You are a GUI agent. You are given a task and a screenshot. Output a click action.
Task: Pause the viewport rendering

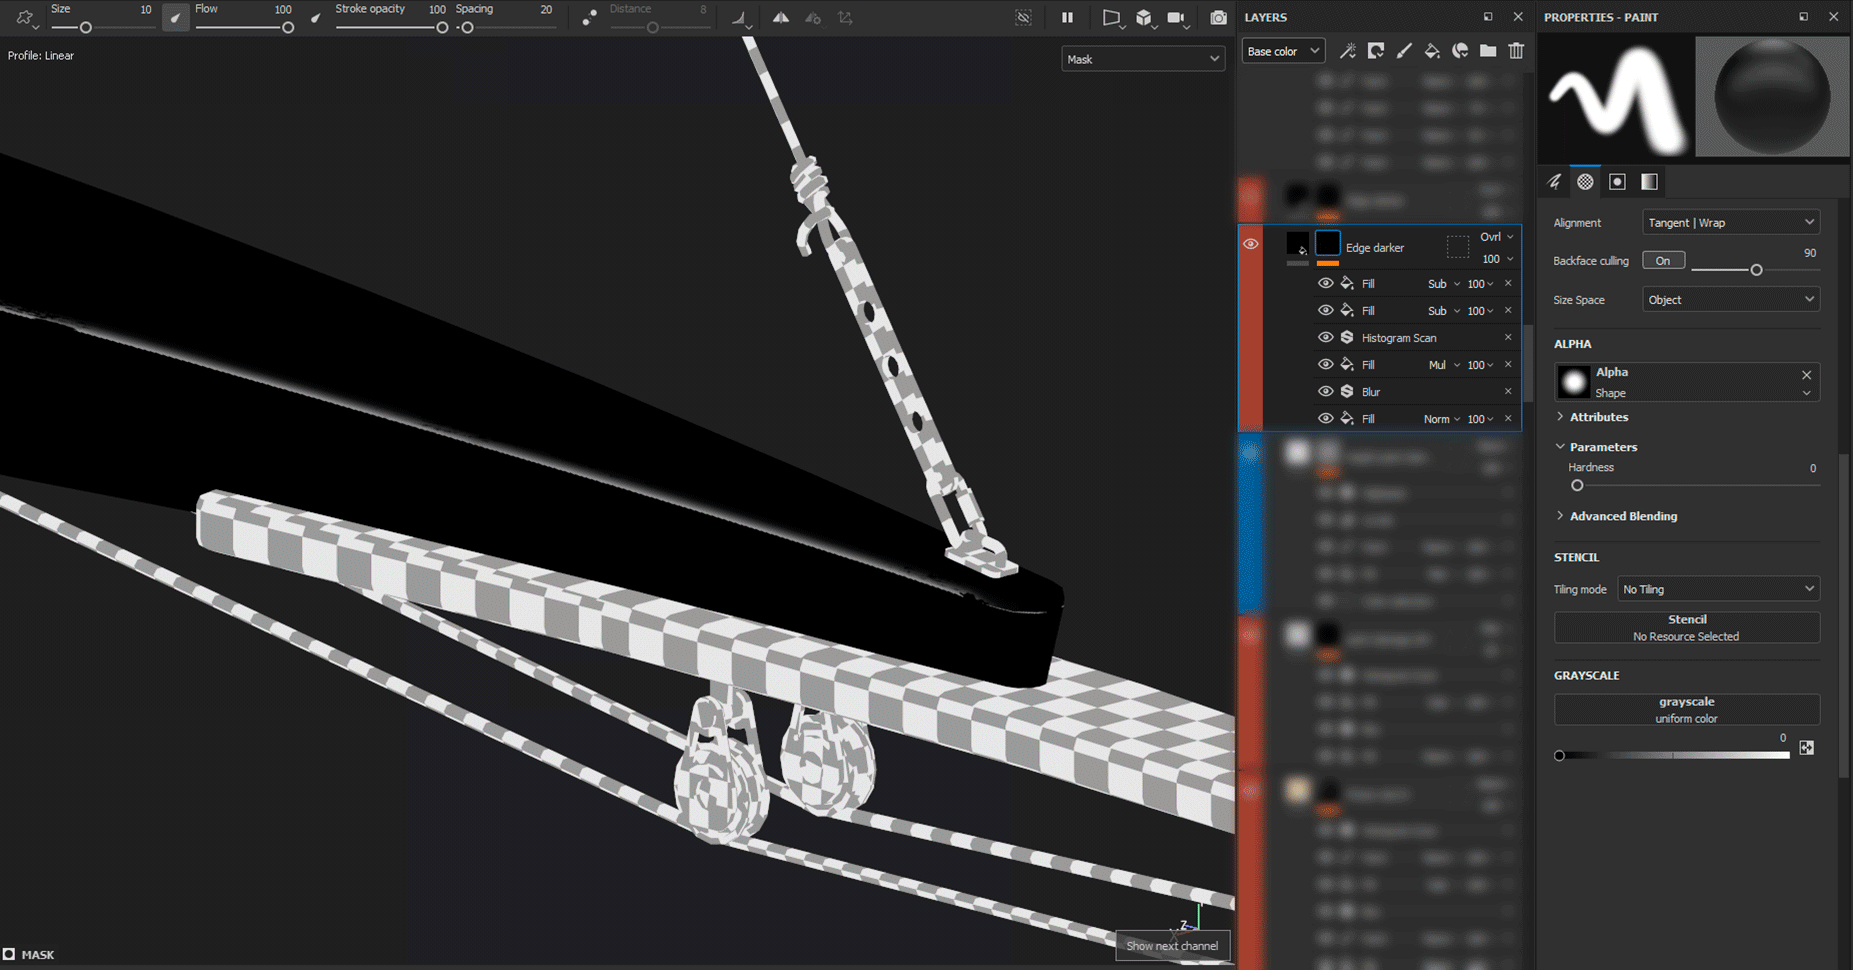[x=1067, y=18]
